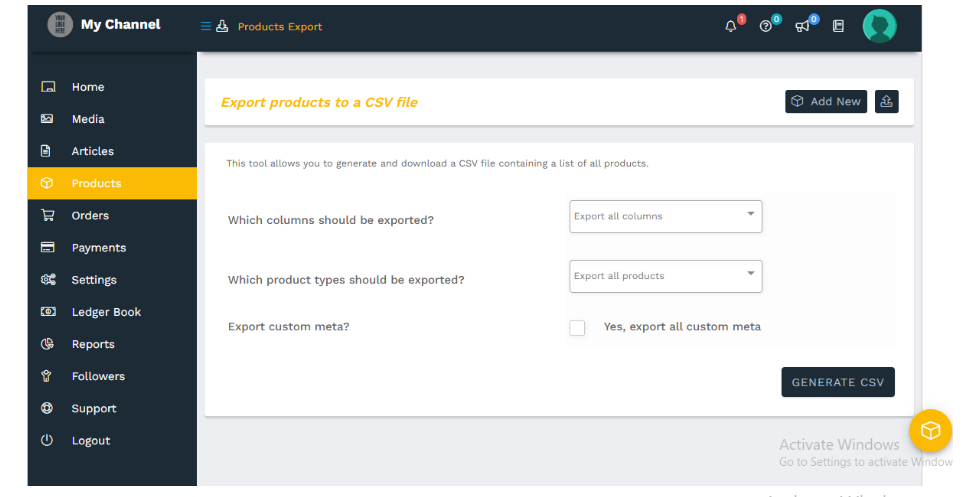
Task: Click the floating yellow box icon
Action: pos(931,431)
